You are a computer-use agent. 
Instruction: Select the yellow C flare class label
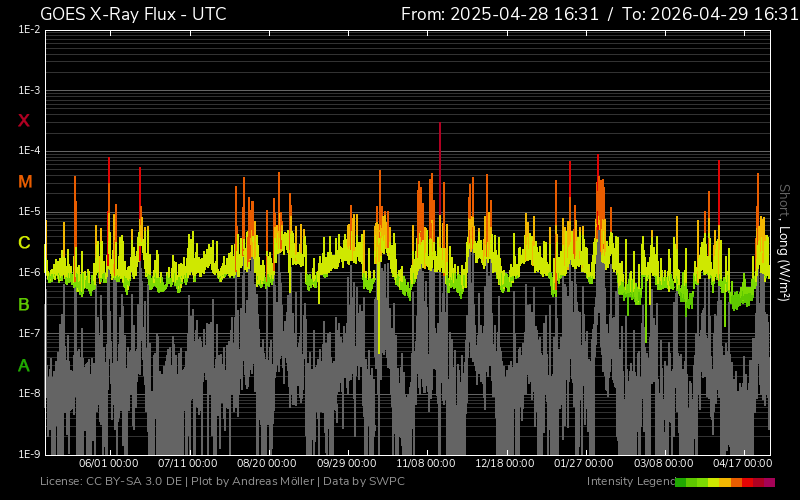pos(24,243)
